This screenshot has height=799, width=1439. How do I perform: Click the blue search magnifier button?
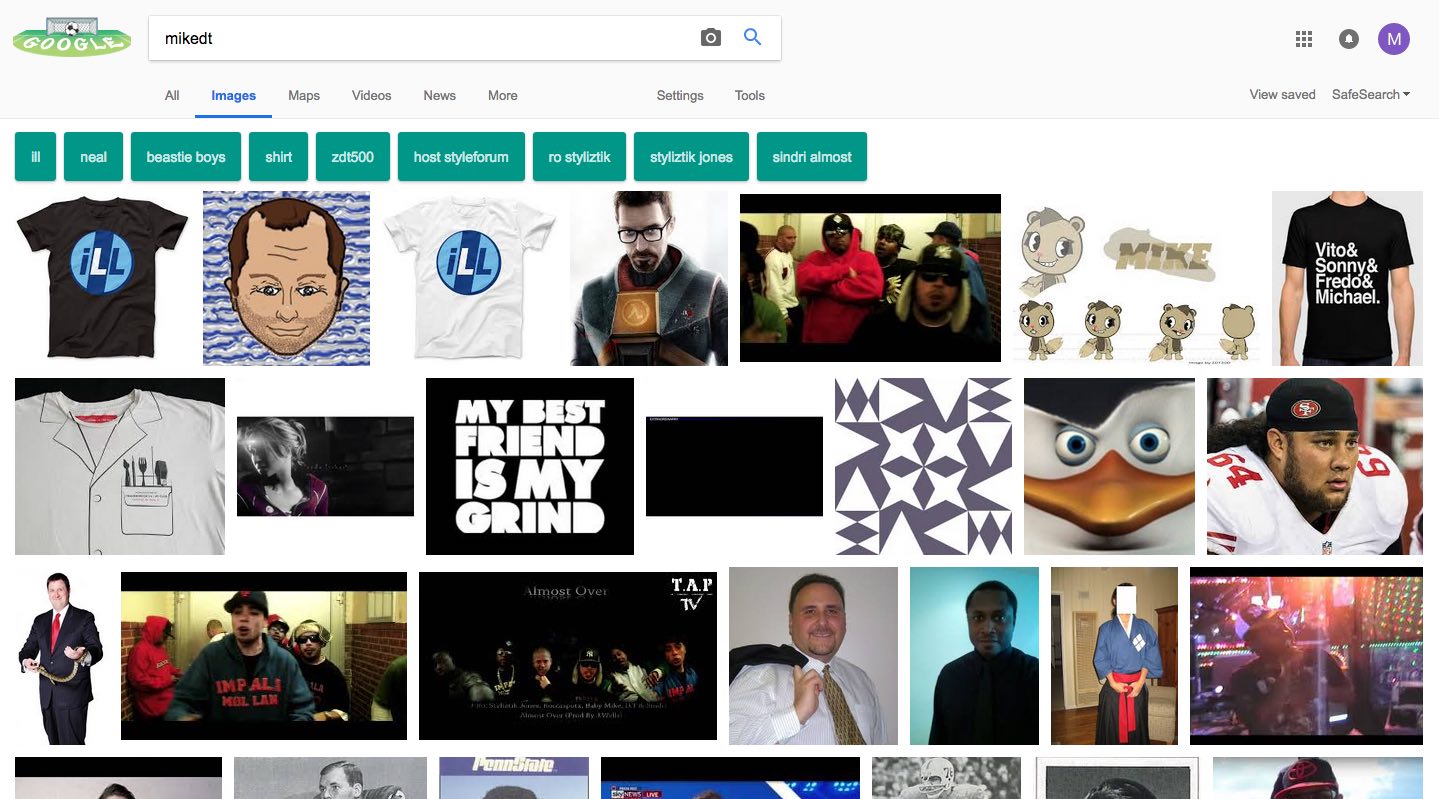tap(753, 38)
